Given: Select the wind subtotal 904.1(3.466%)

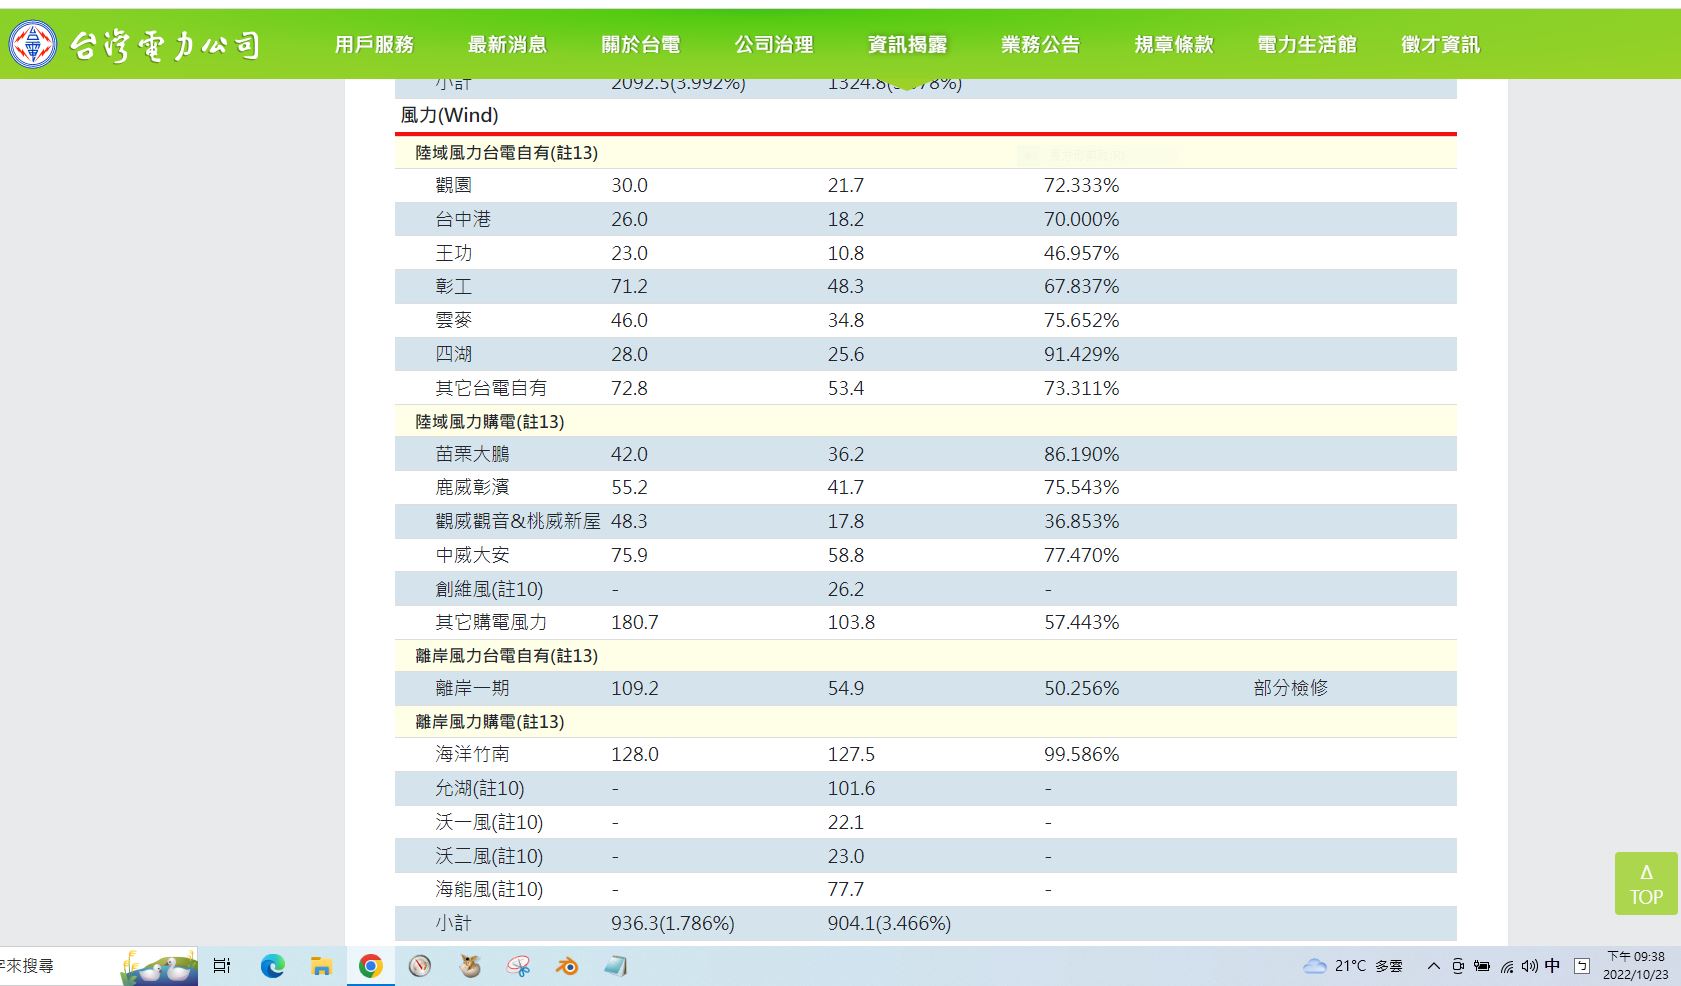Looking at the screenshot, I should [889, 923].
